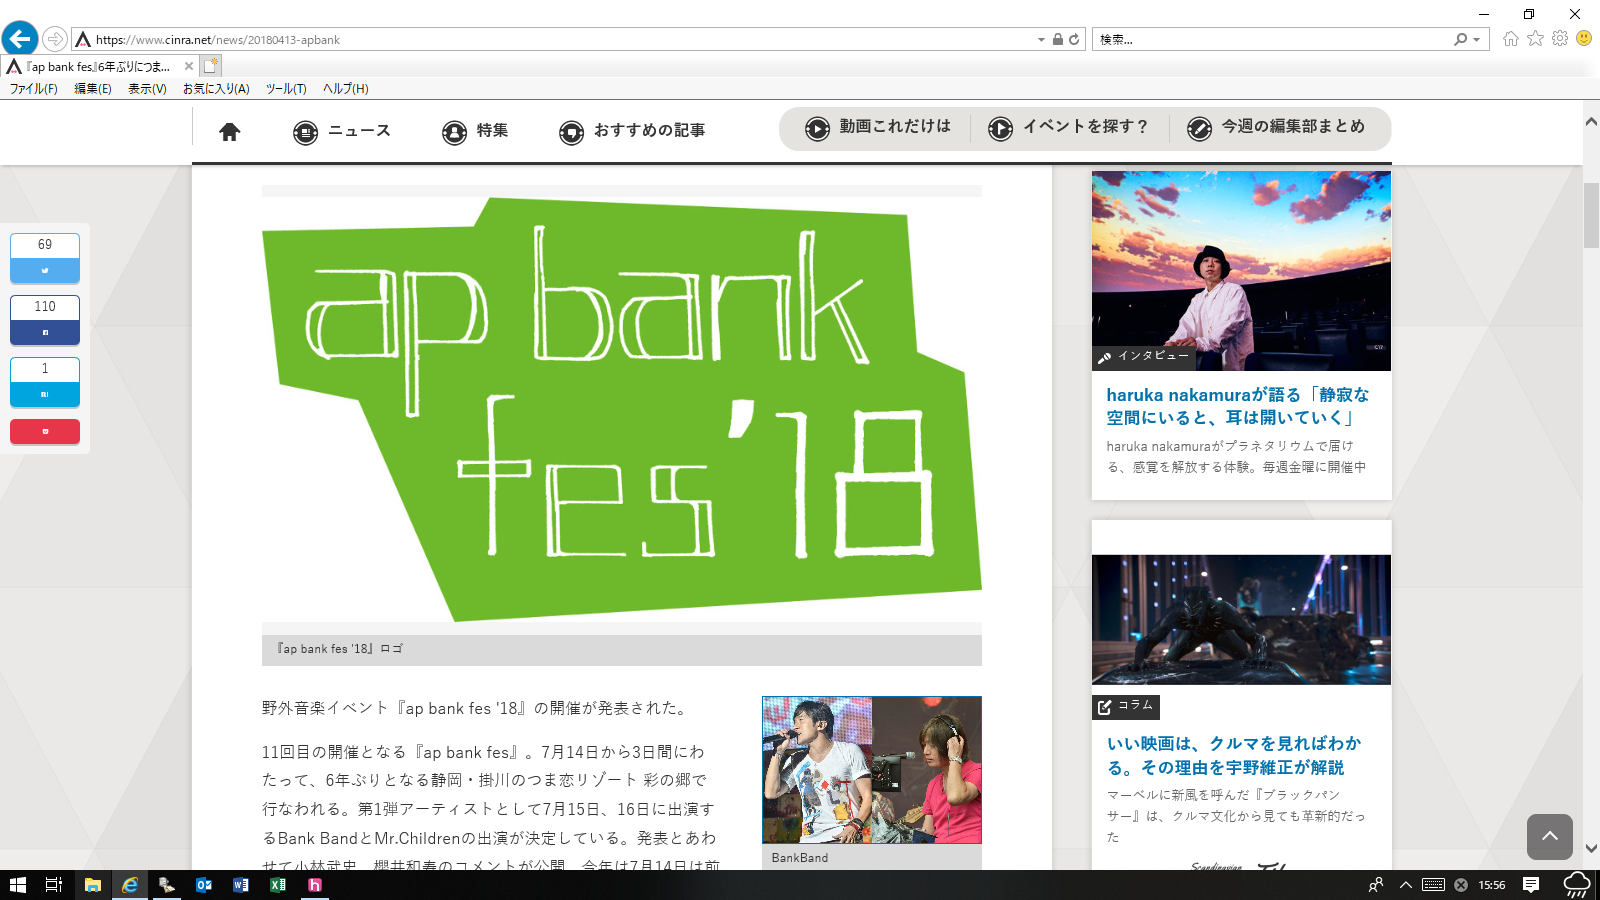This screenshot has width=1600, height=900.
Task: Open the search provider dropdown arrow
Action: [1477, 39]
